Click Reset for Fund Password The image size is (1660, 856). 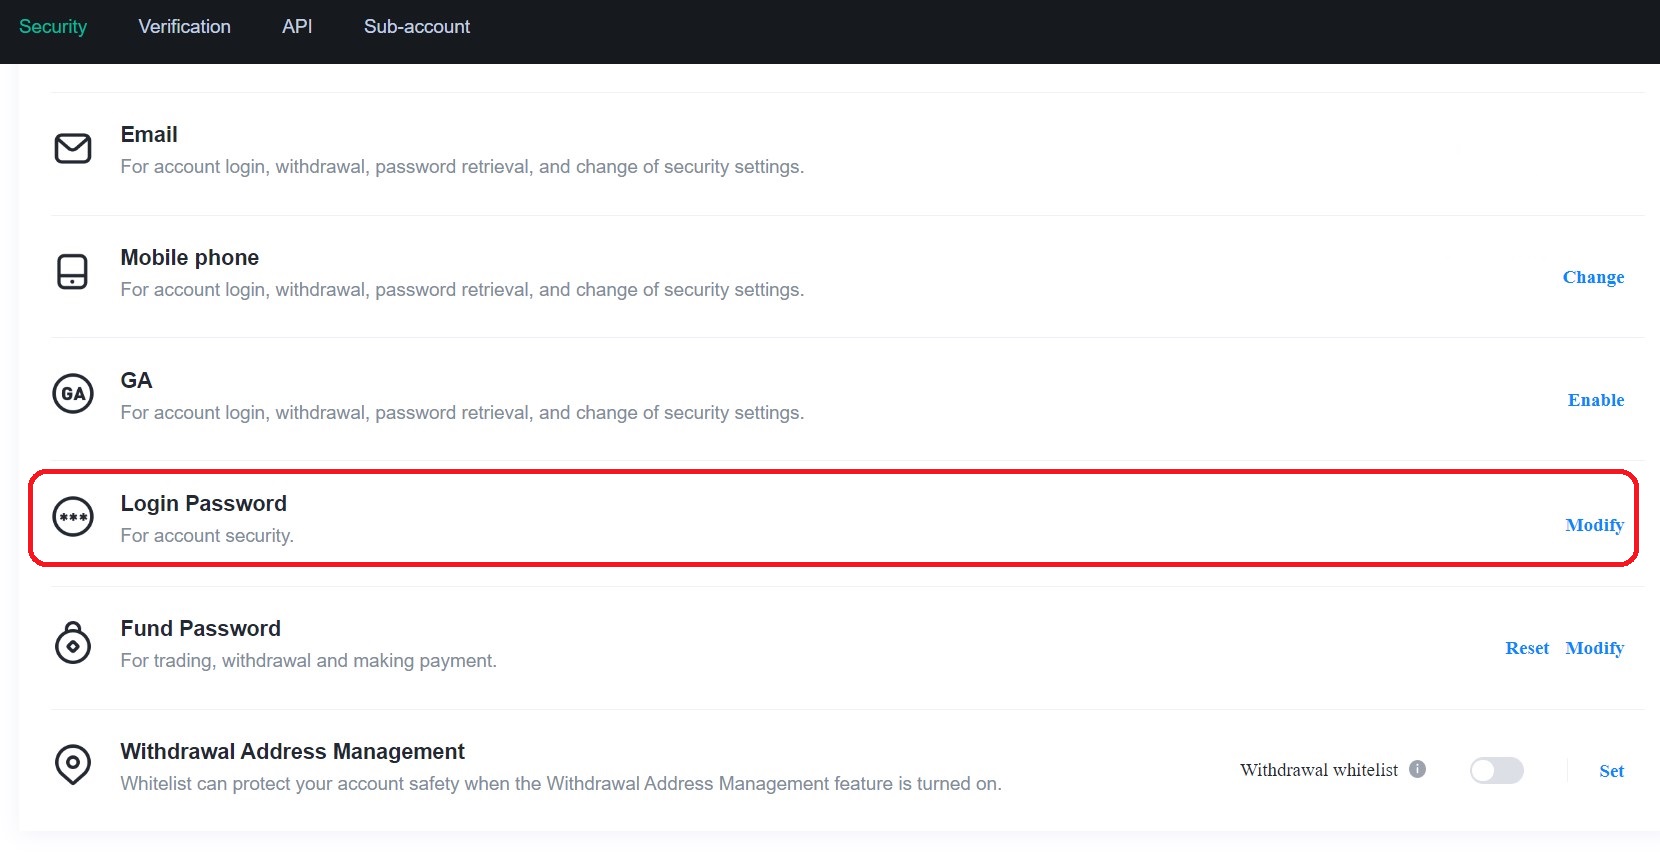[1527, 648]
